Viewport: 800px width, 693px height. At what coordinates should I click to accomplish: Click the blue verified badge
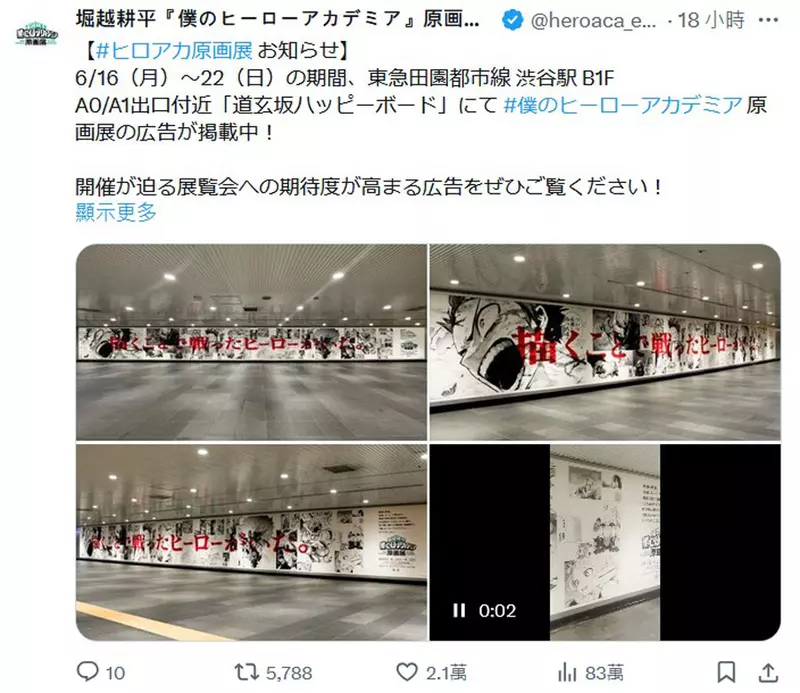click(512, 20)
